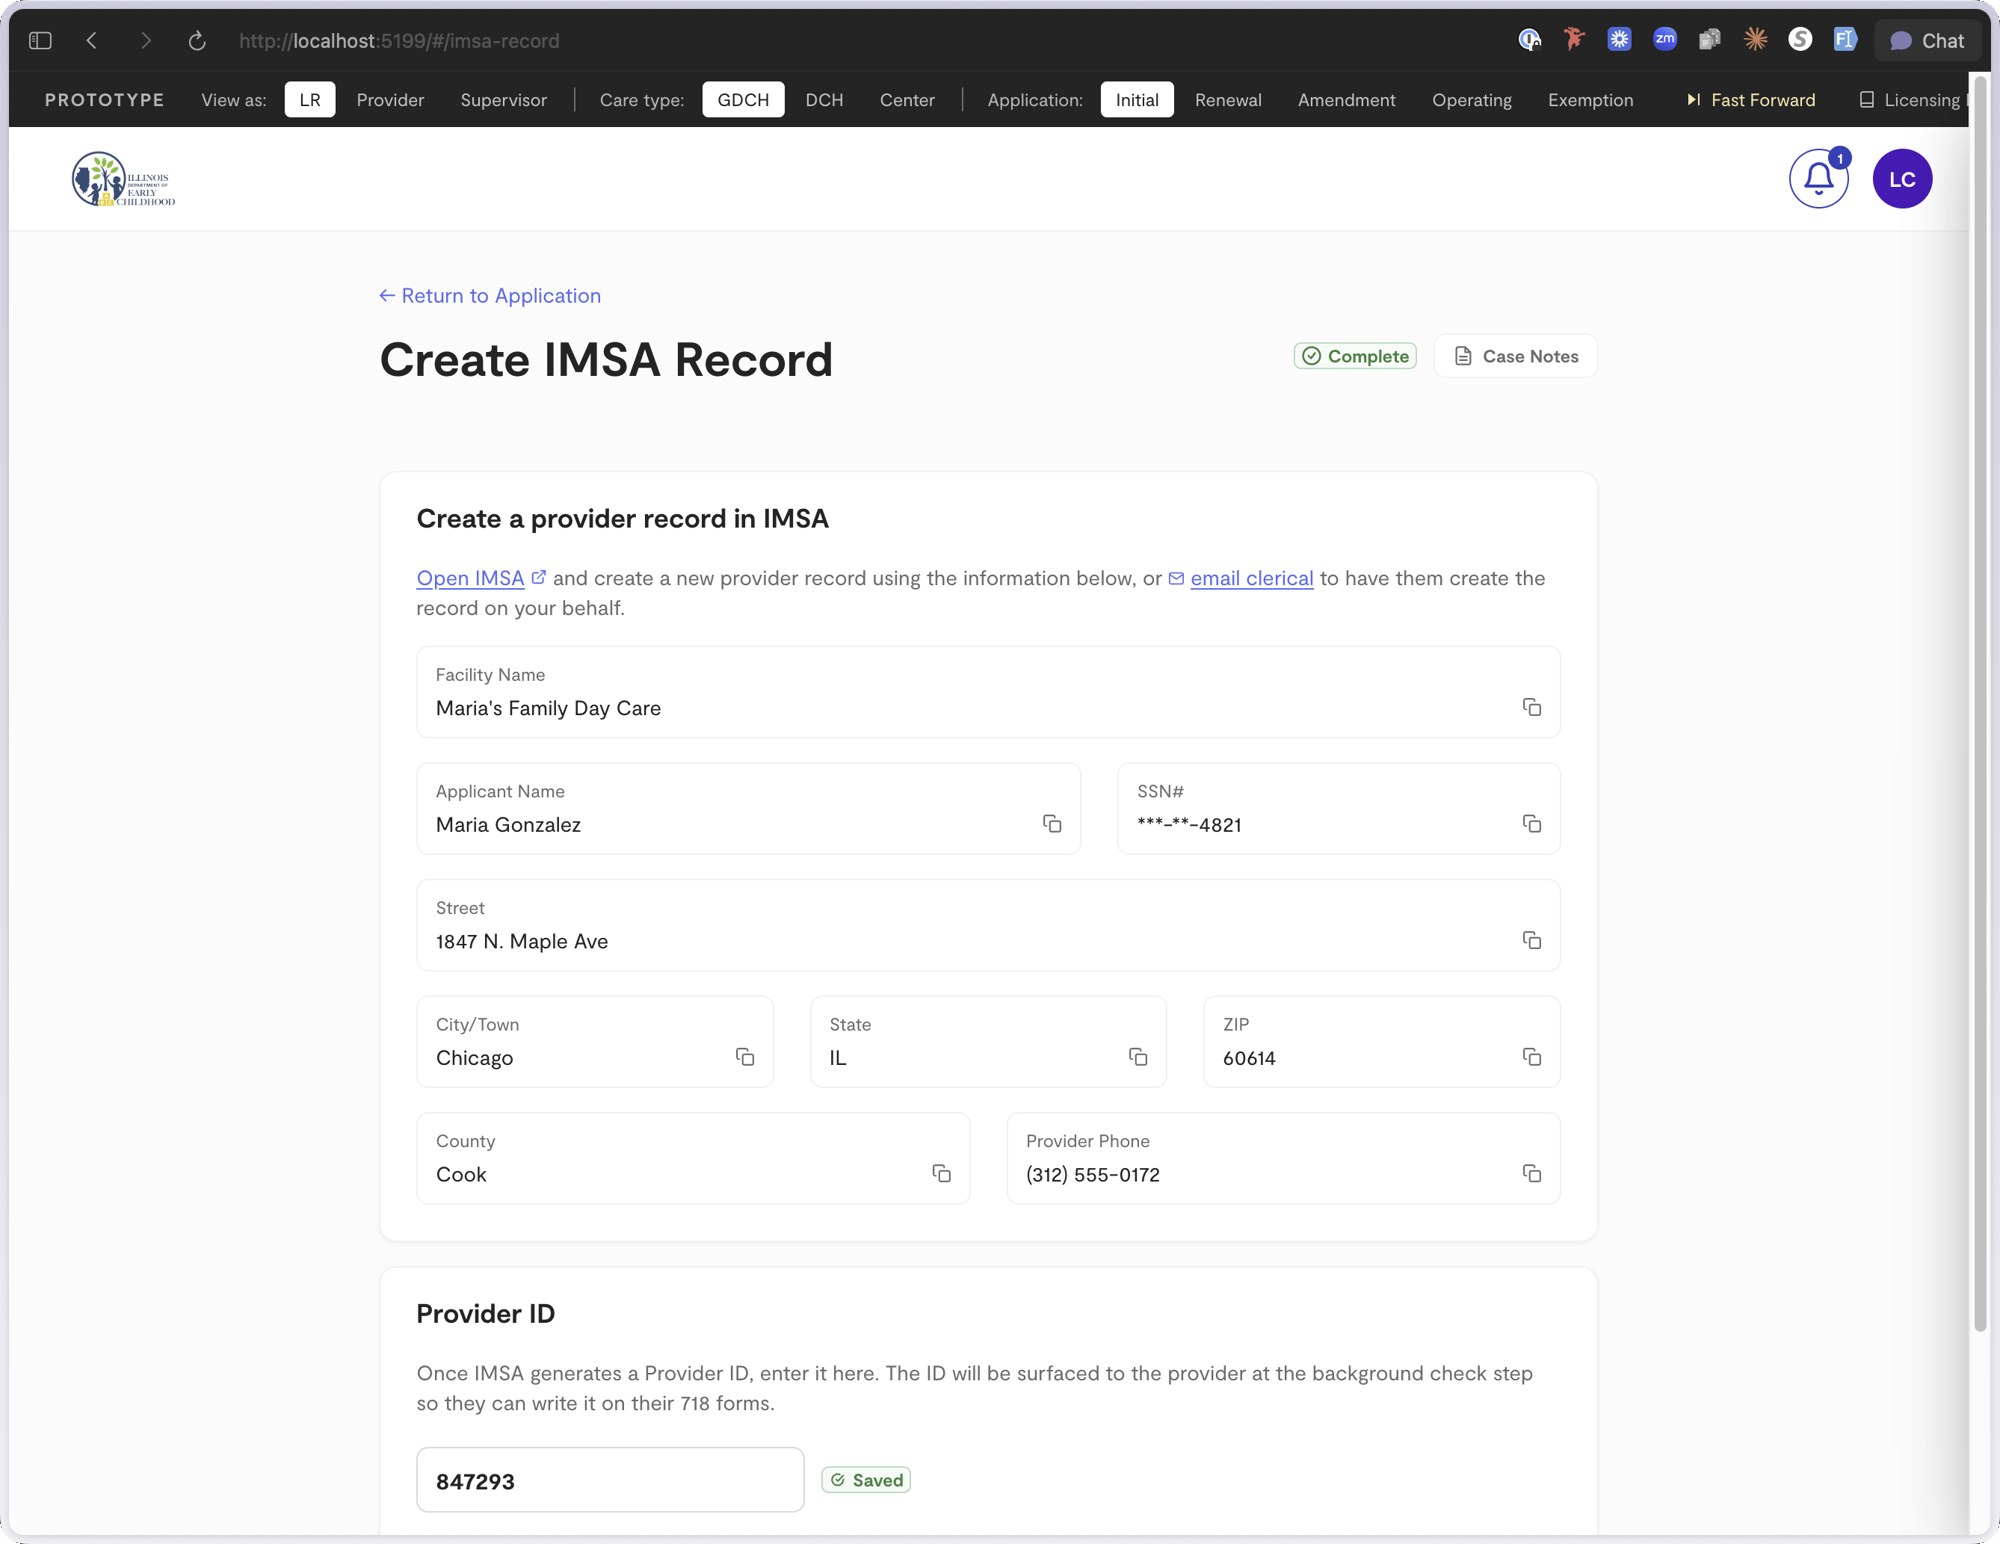Copy the Provider Phone value

[1531, 1173]
